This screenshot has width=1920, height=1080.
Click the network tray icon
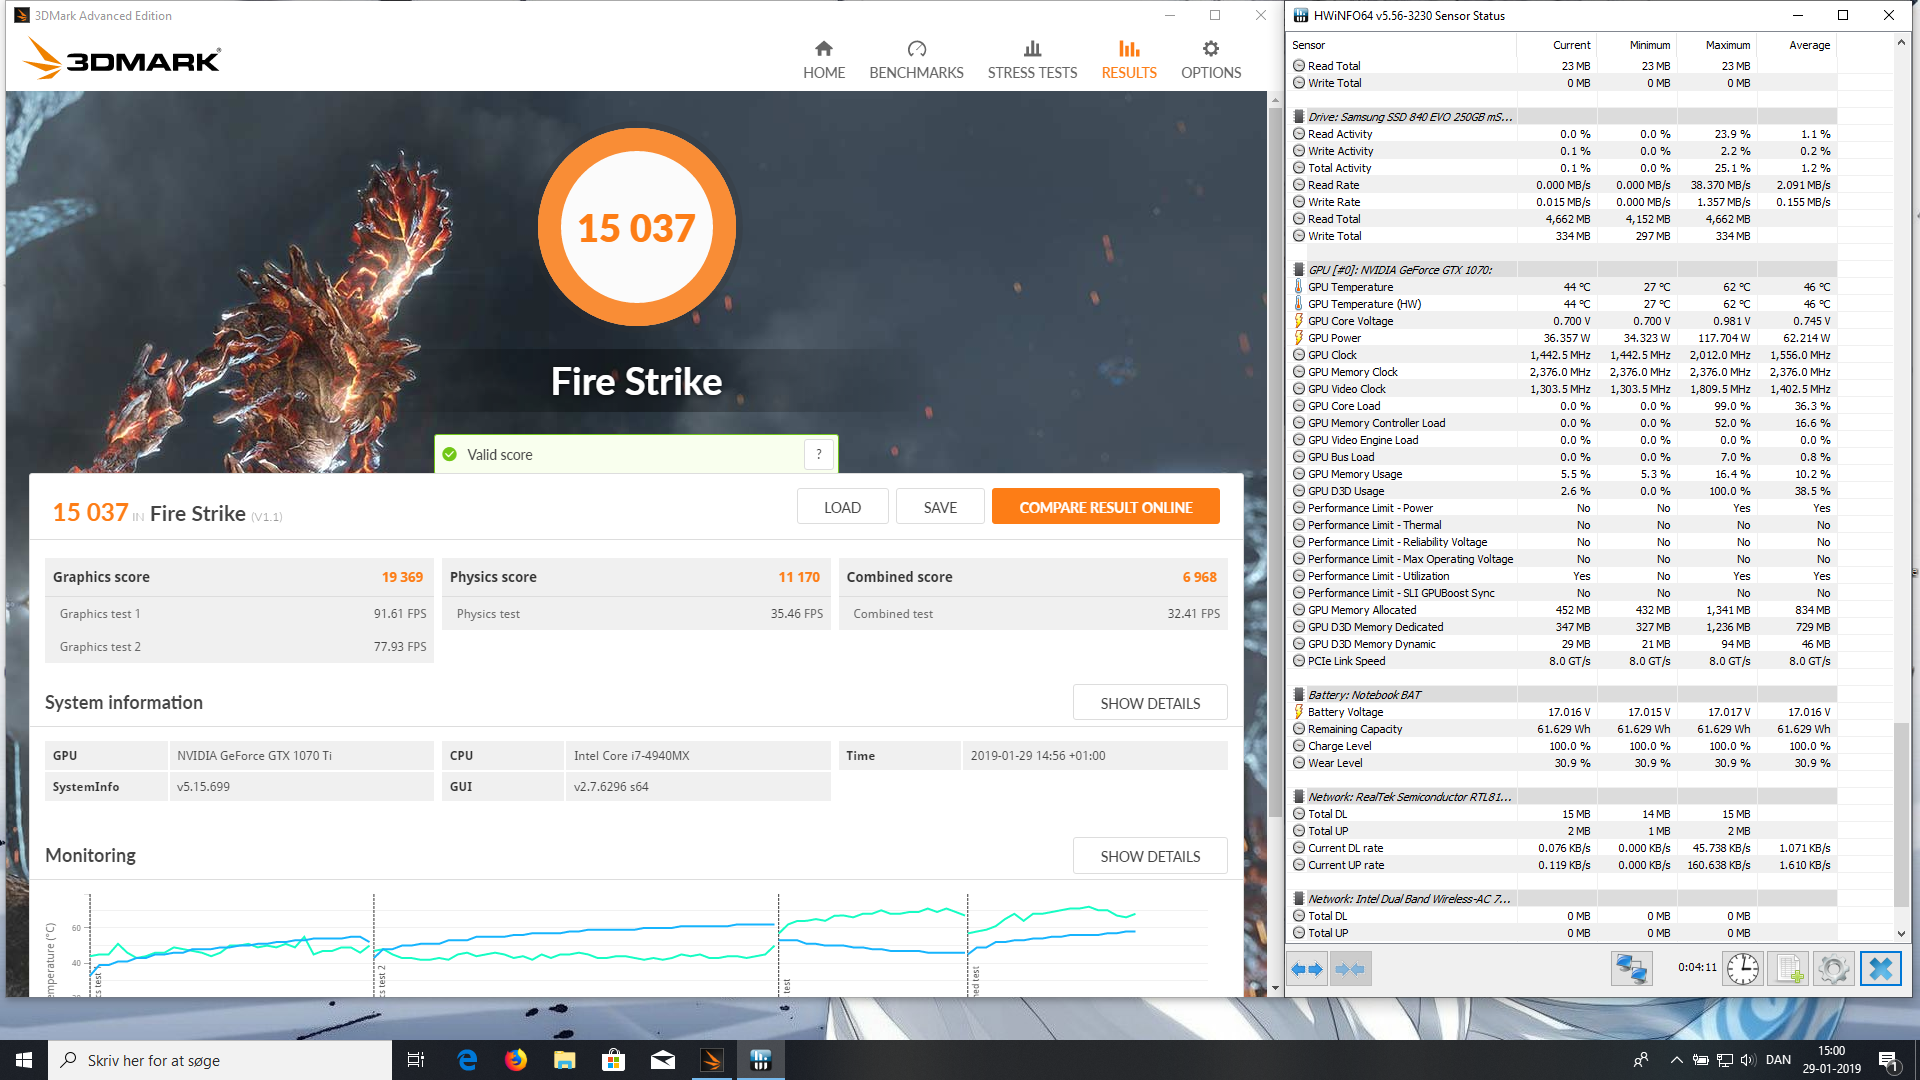pyautogui.click(x=1725, y=1060)
